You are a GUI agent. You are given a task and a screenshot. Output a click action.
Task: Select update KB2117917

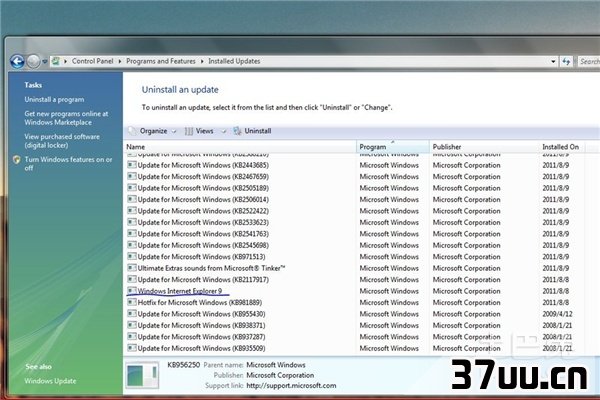tap(203, 280)
